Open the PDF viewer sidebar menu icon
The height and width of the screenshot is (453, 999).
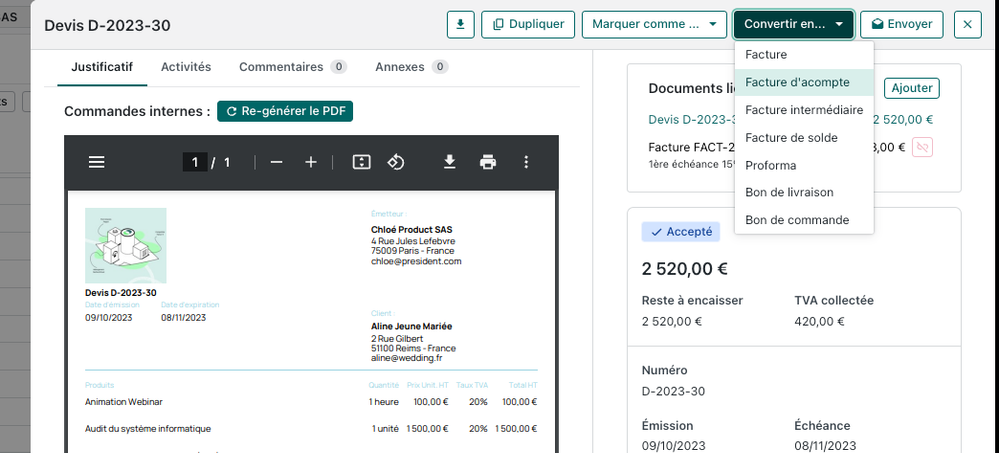pyautogui.click(x=96, y=162)
